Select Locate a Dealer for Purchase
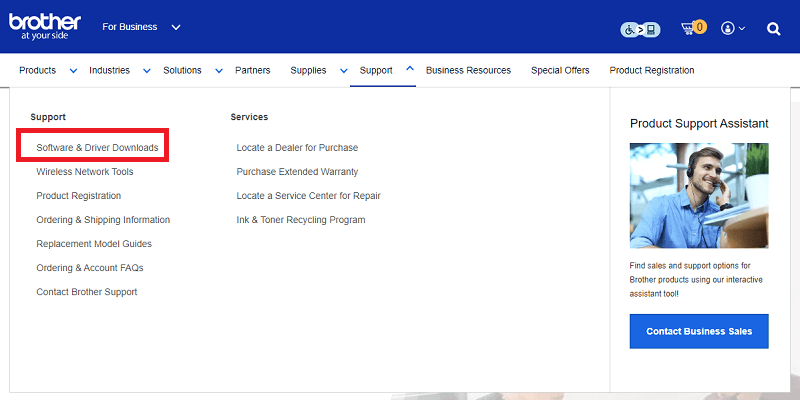 tap(297, 148)
